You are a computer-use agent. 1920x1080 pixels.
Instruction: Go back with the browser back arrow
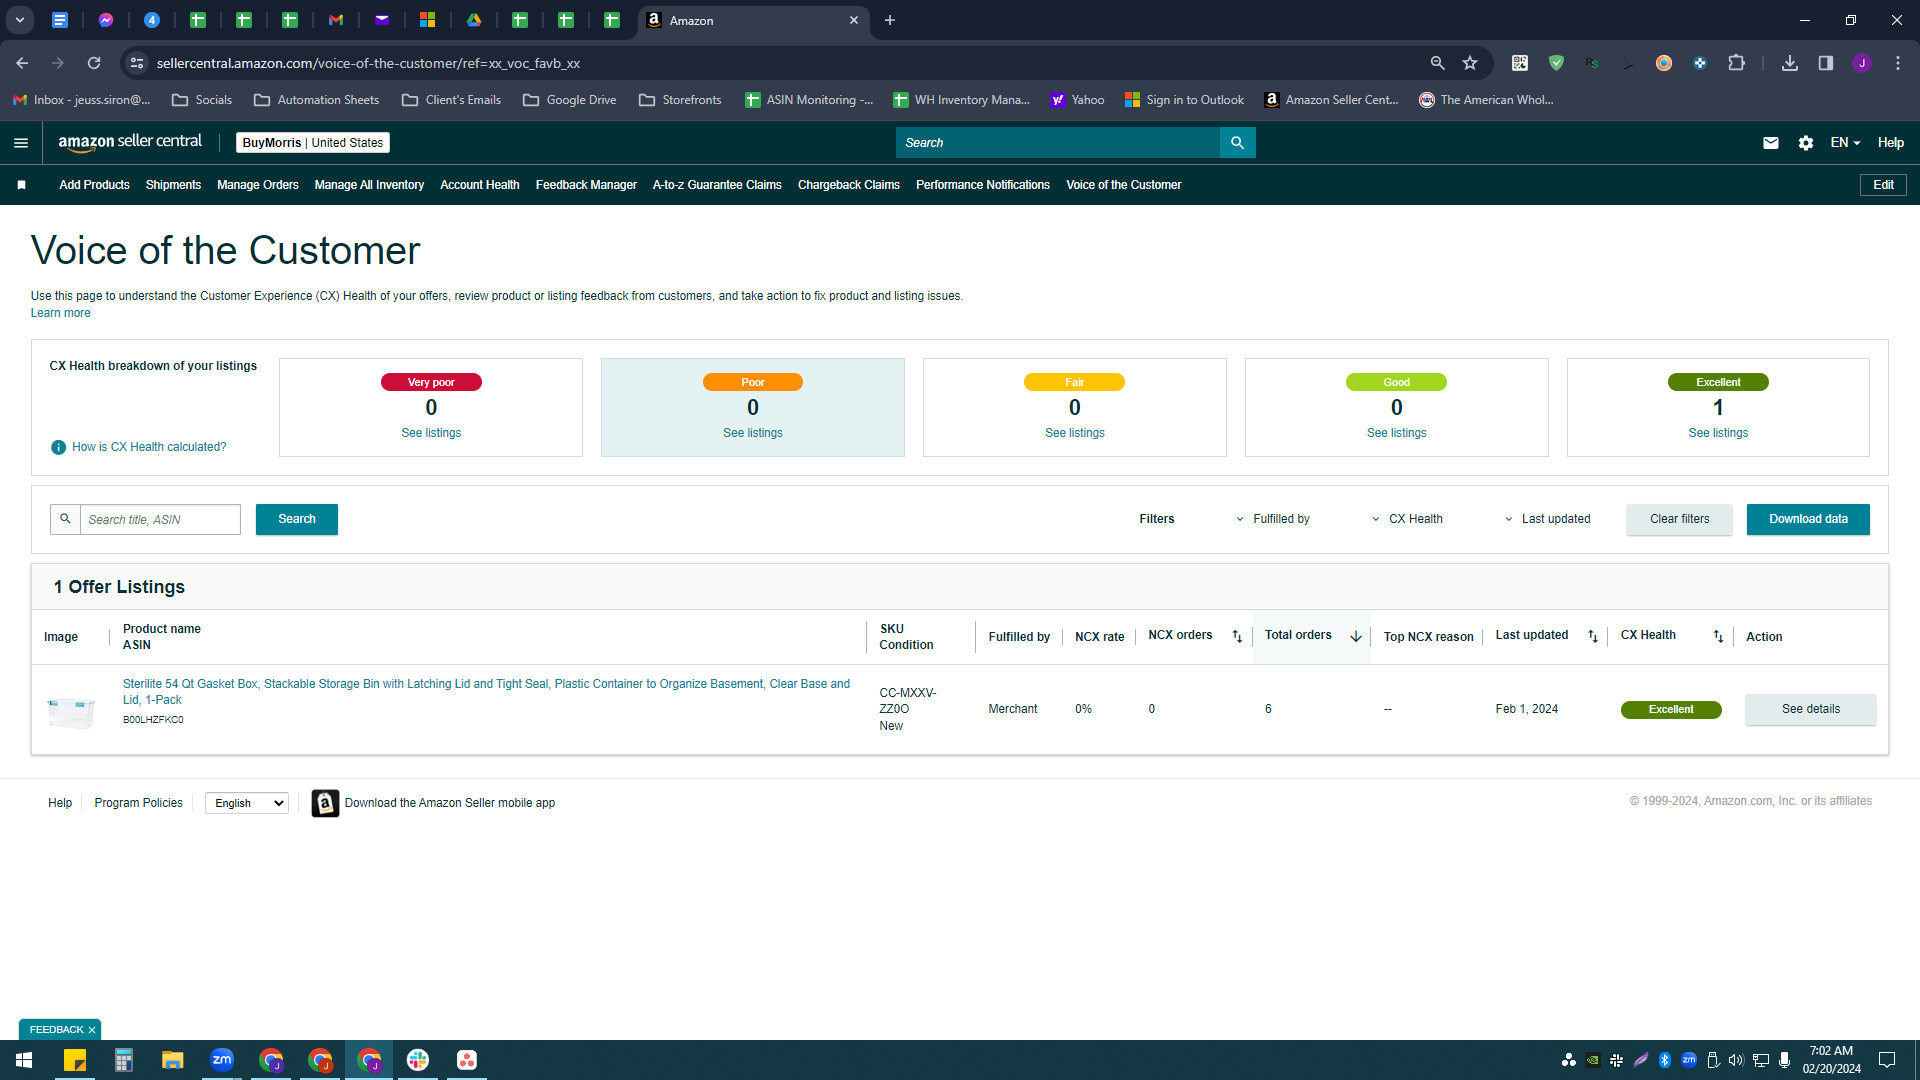pyautogui.click(x=22, y=63)
